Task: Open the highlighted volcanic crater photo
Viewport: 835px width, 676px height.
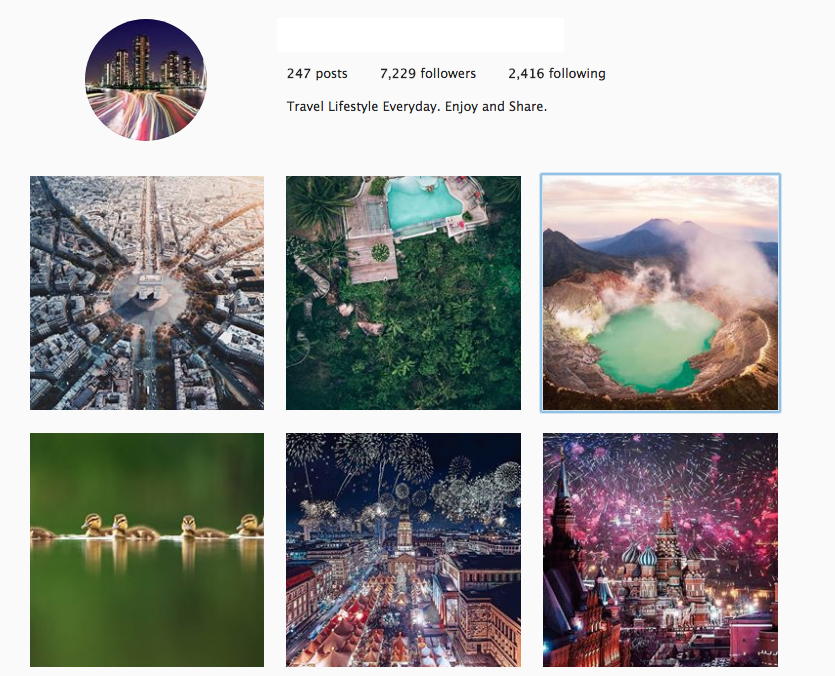Action: pos(660,293)
